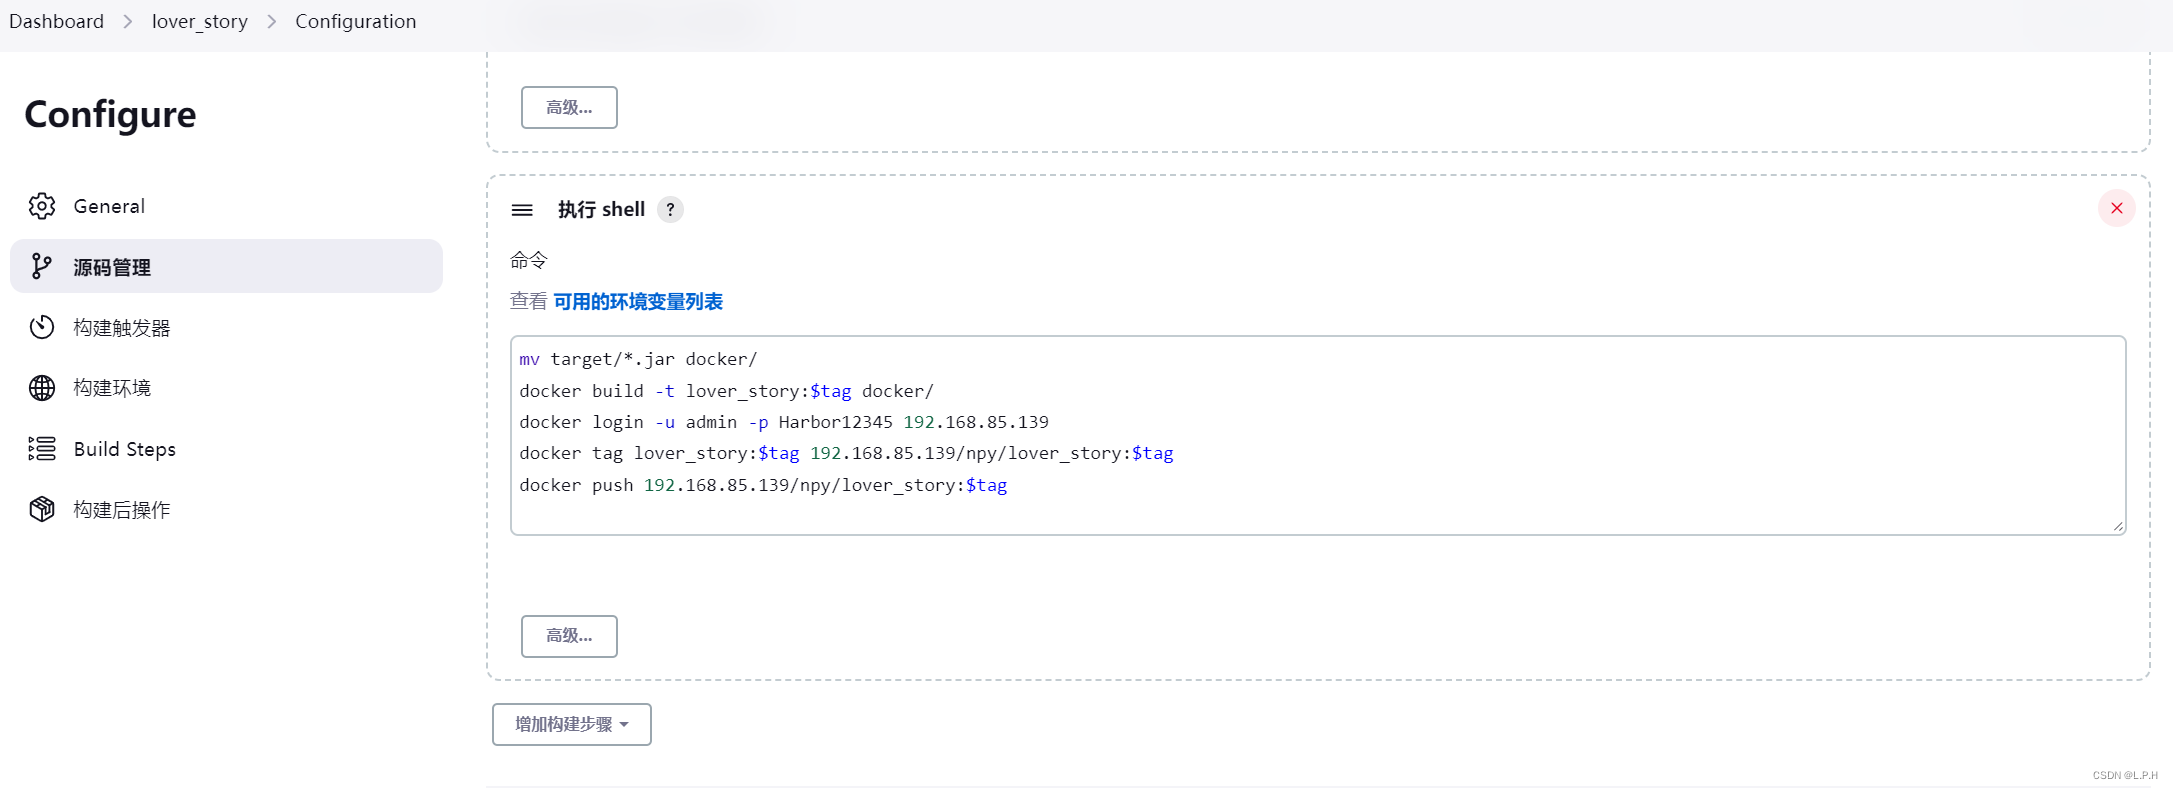Go to 构建环境 section
The height and width of the screenshot is (789, 2173).
click(x=226, y=388)
